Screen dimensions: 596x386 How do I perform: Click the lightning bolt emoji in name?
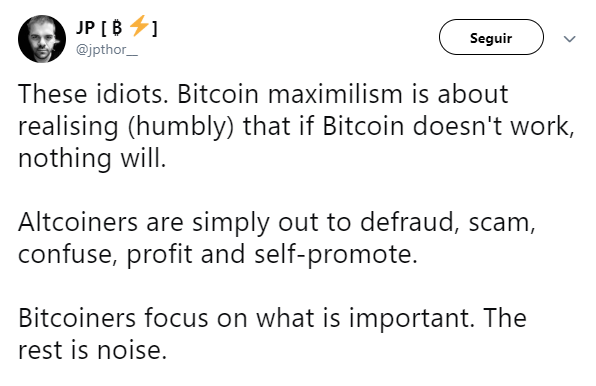click(139, 26)
